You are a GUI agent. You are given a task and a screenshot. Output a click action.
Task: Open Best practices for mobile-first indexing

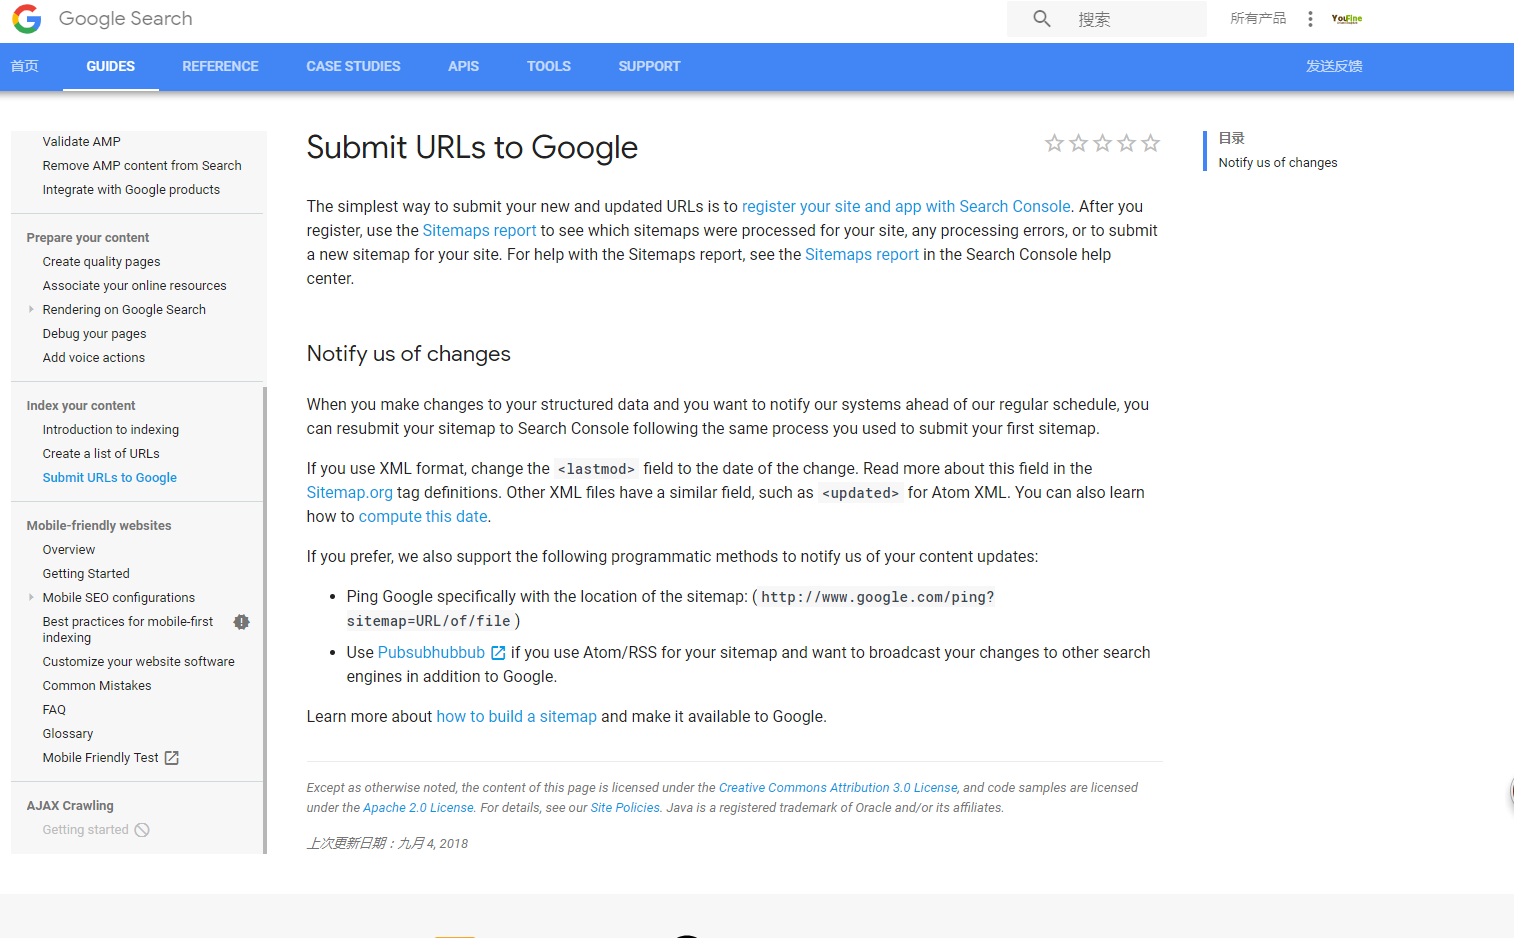(128, 630)
